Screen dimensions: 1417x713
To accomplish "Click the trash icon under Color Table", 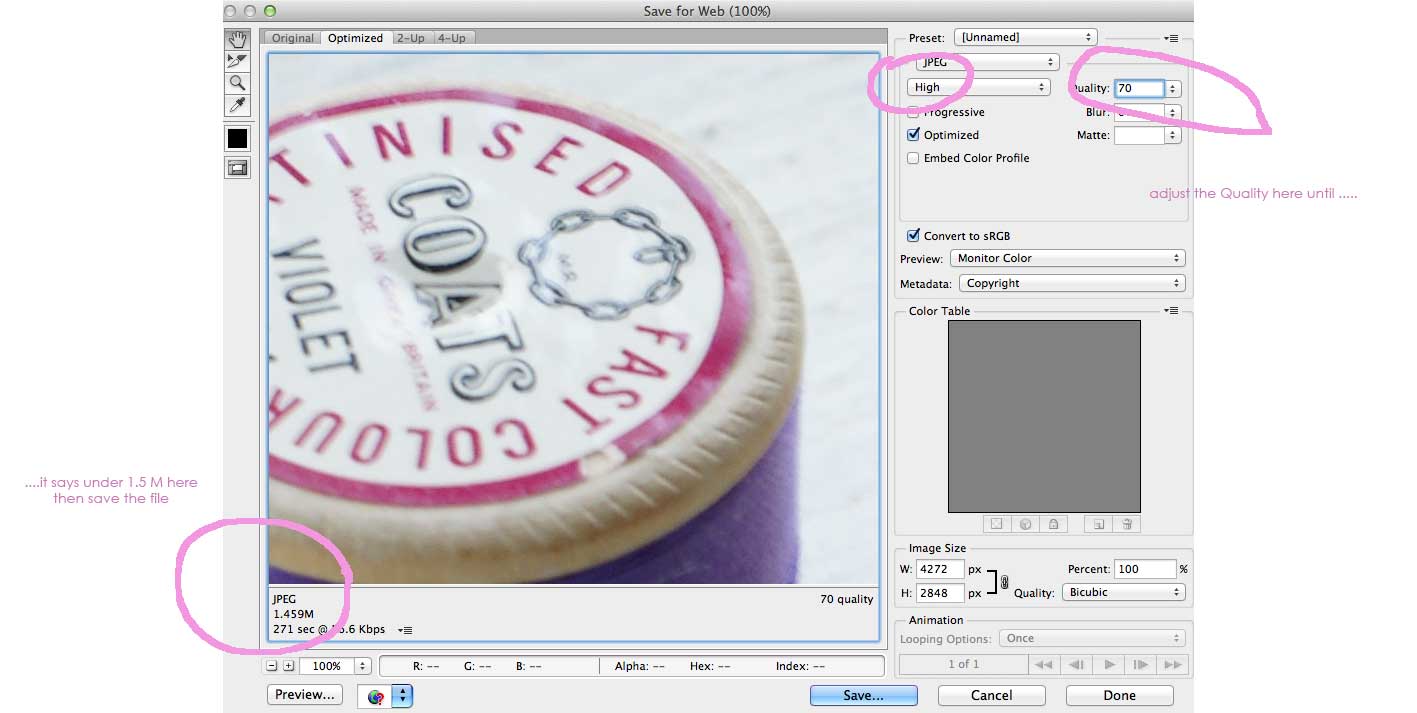I will point(1126,523).
